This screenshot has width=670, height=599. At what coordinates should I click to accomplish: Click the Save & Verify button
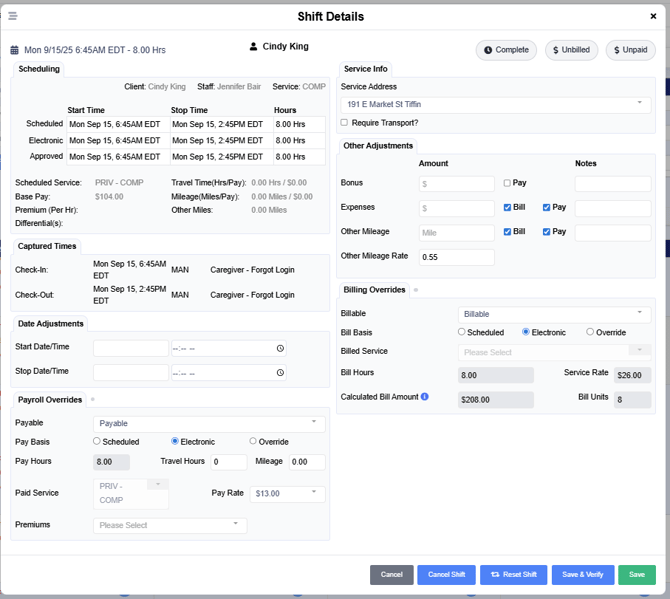click(x=582, y=575)
